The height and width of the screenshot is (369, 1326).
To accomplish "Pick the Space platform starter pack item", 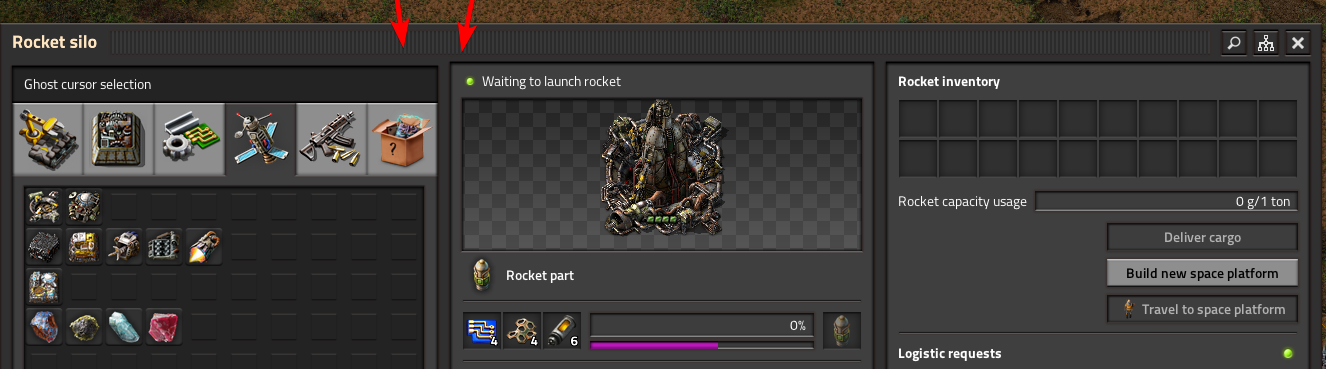I will tap(44, 286).
